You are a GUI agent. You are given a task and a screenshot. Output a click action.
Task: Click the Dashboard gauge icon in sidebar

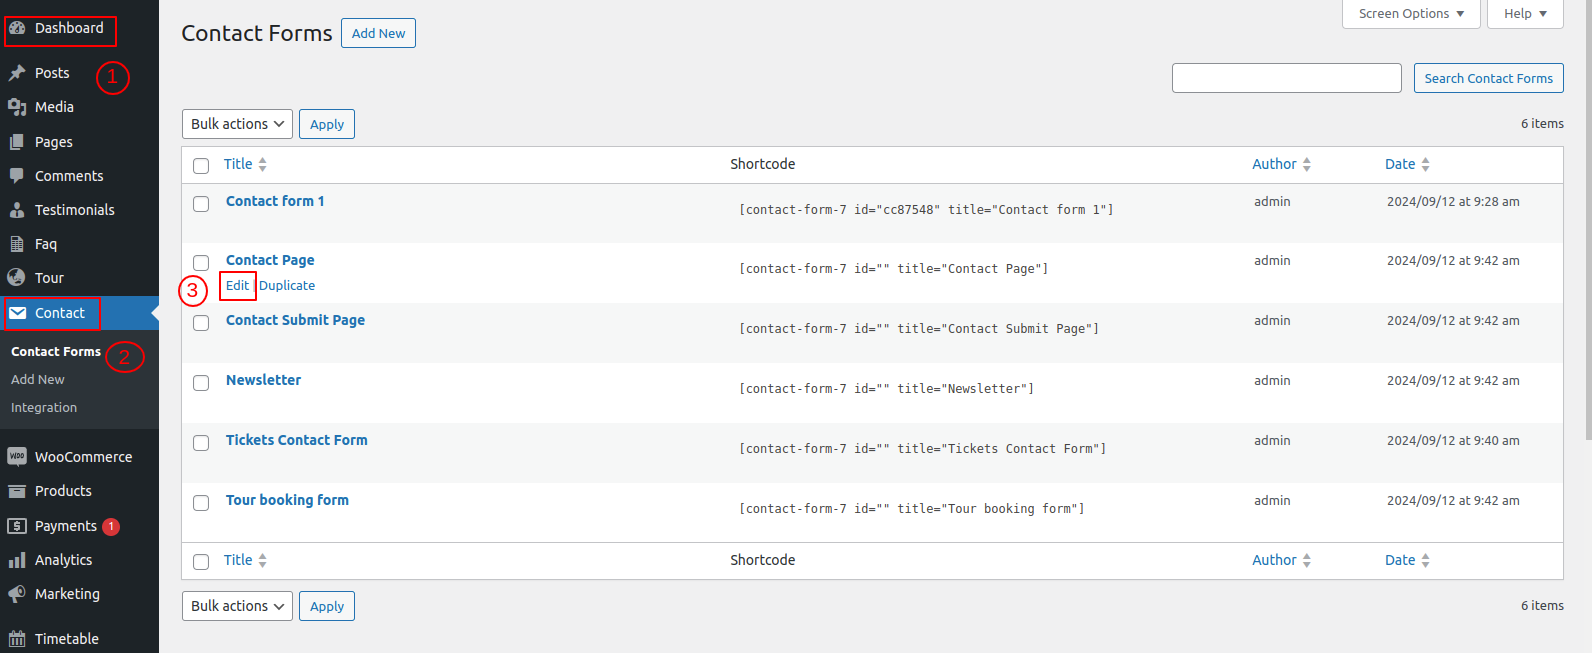point(17,28)
